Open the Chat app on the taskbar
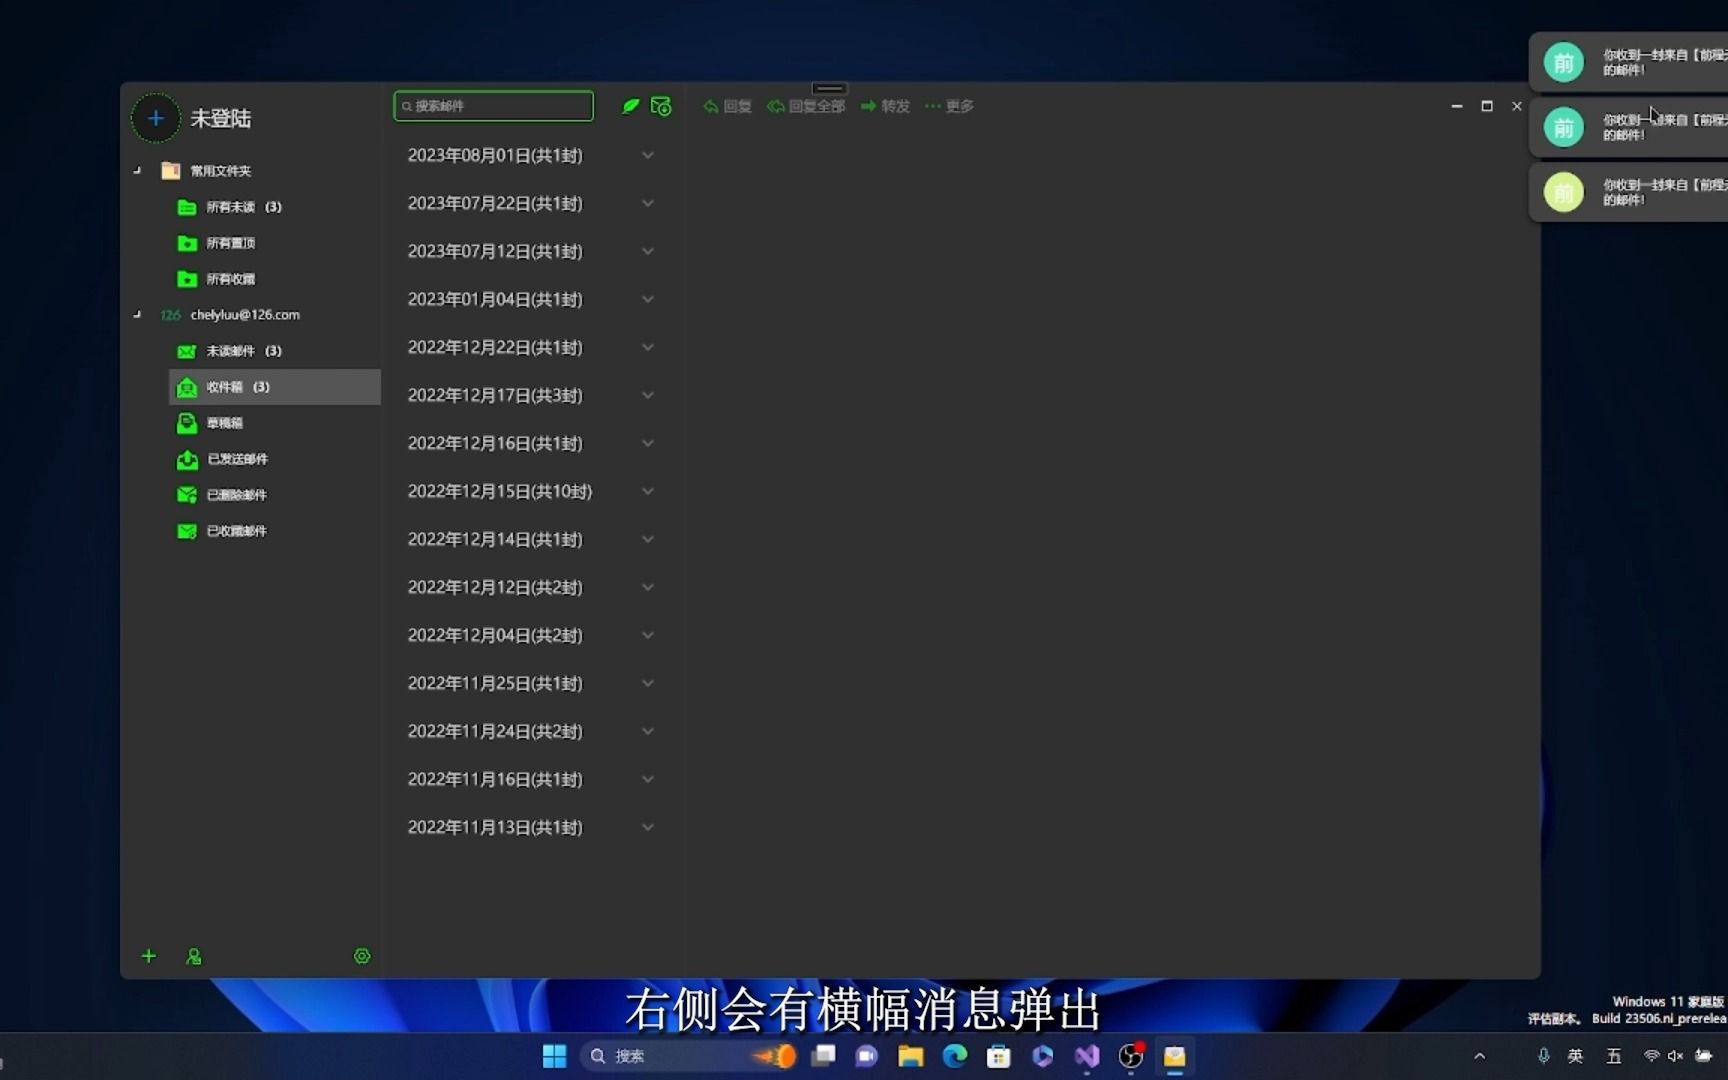 pos(867,1056)
